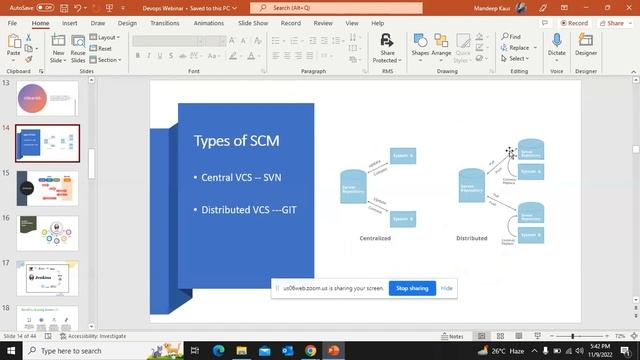The image size is (640, 360).
Task: Toggle the AutoSave switch
Action: [45, 8]
